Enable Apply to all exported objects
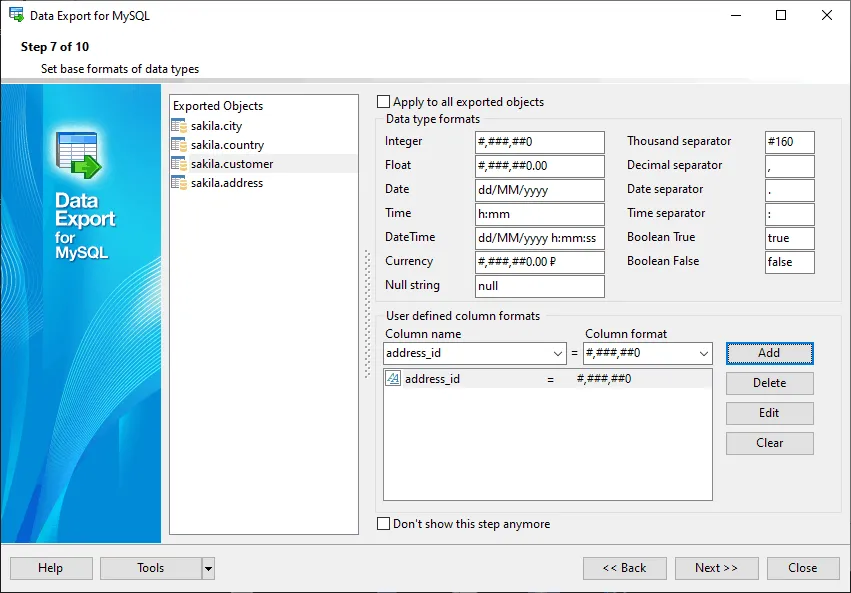The image size is (851, 593). click(383, 101)
